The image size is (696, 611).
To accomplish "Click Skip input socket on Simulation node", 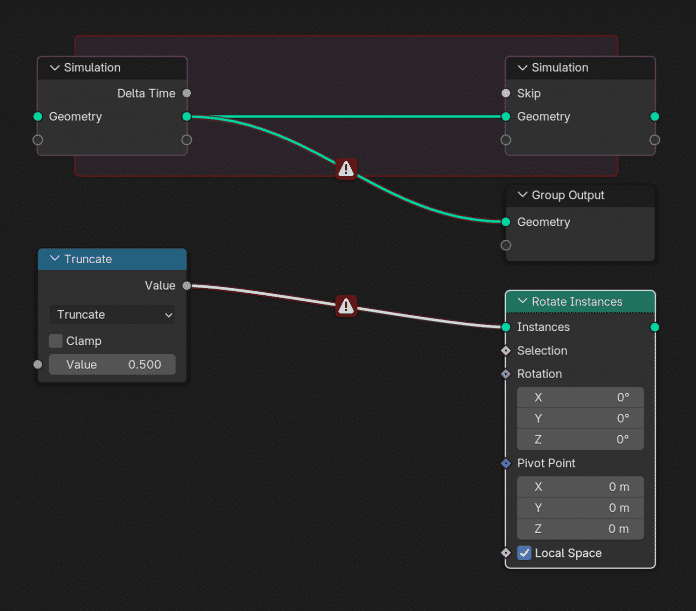I will [x=506, y=93].
